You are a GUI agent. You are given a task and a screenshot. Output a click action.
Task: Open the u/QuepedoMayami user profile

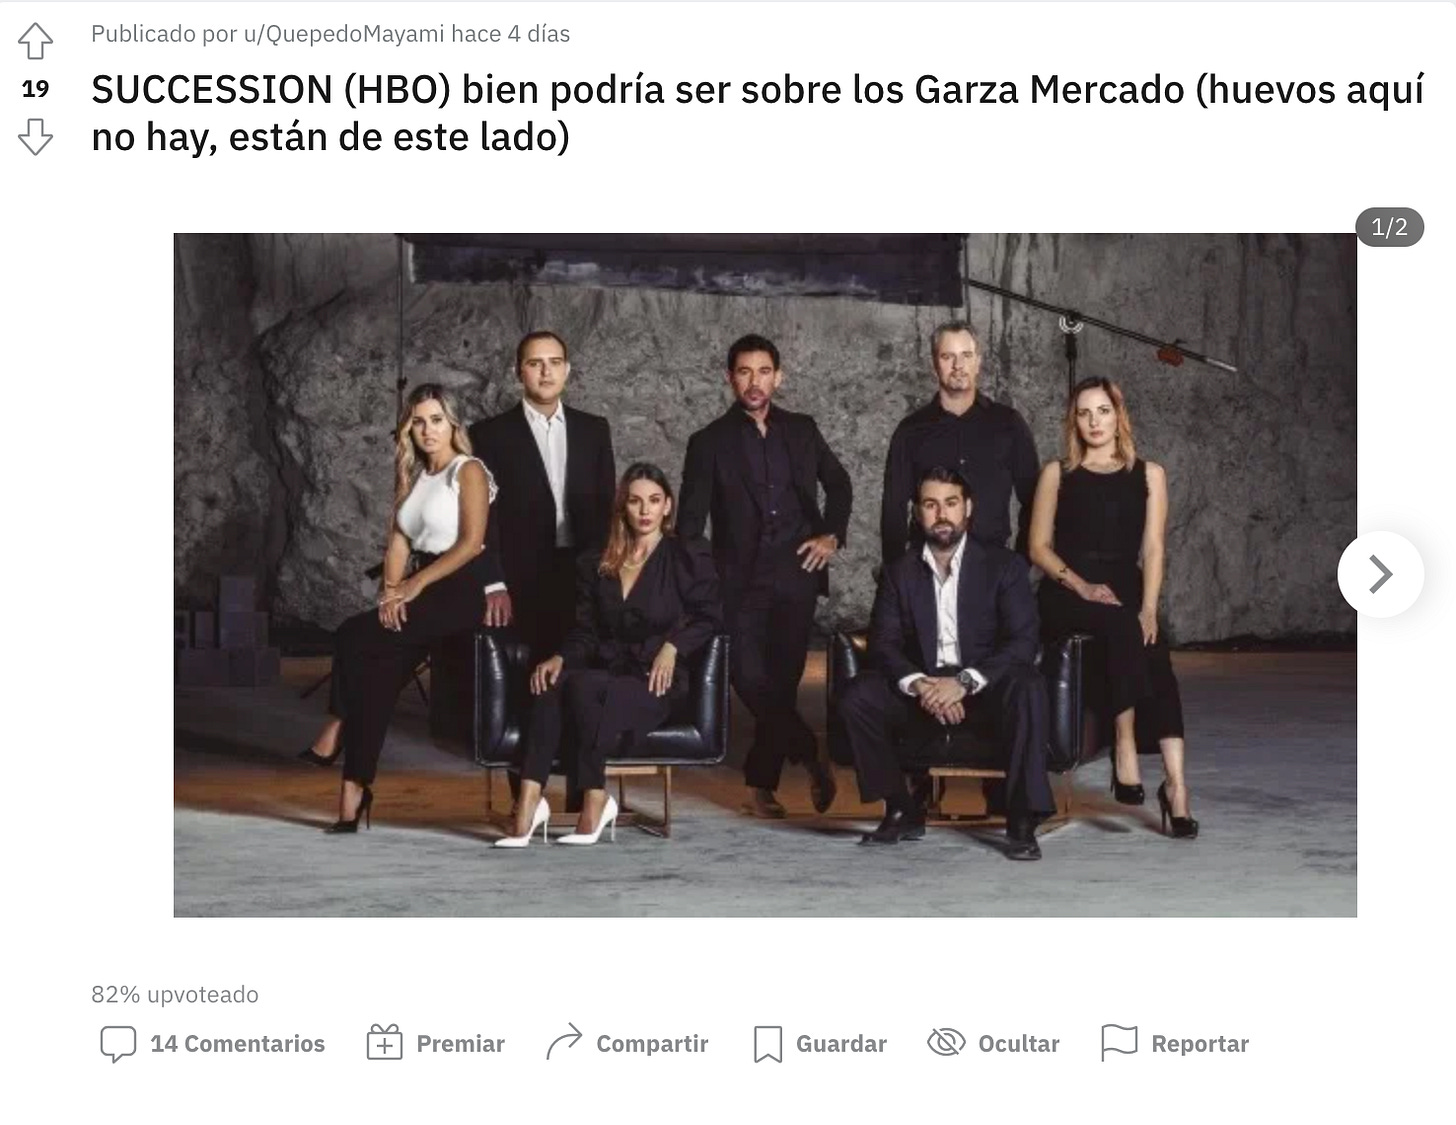click(x=344, y=34)
